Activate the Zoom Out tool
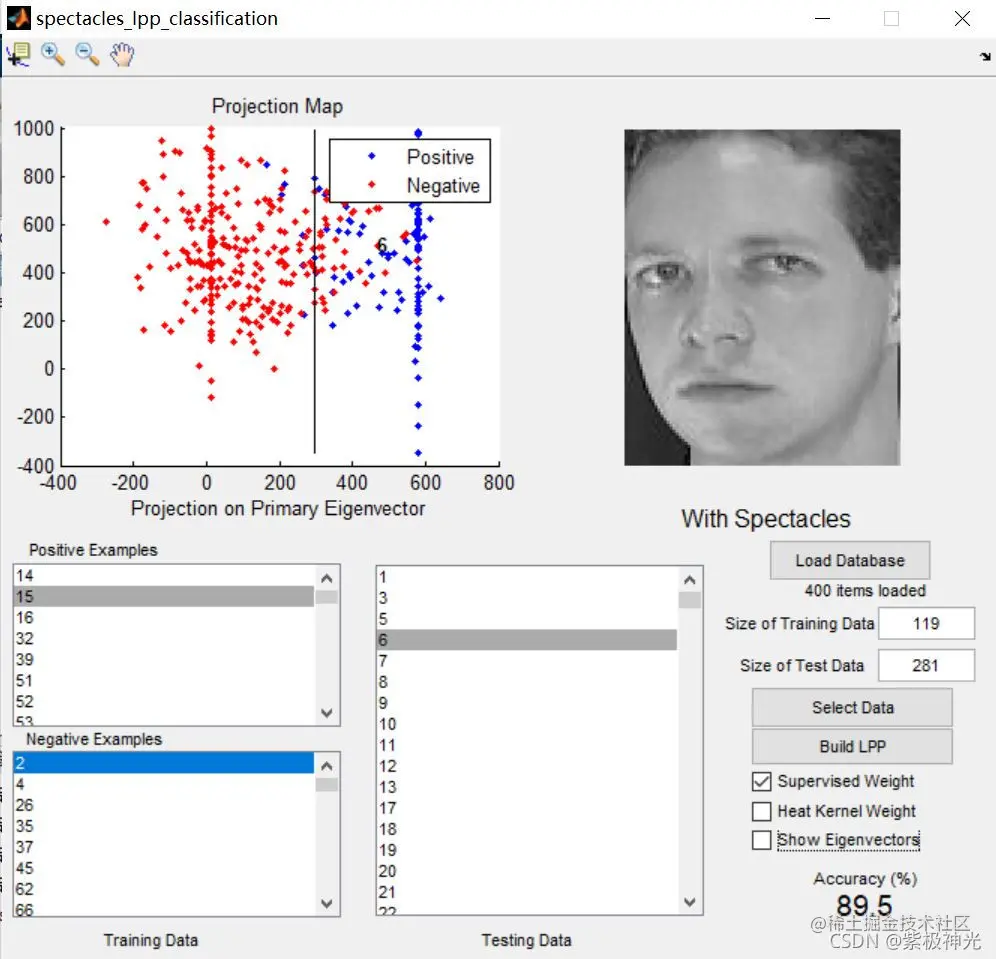Viewport: 996px width, 959px height. click(x=87, y=55)
